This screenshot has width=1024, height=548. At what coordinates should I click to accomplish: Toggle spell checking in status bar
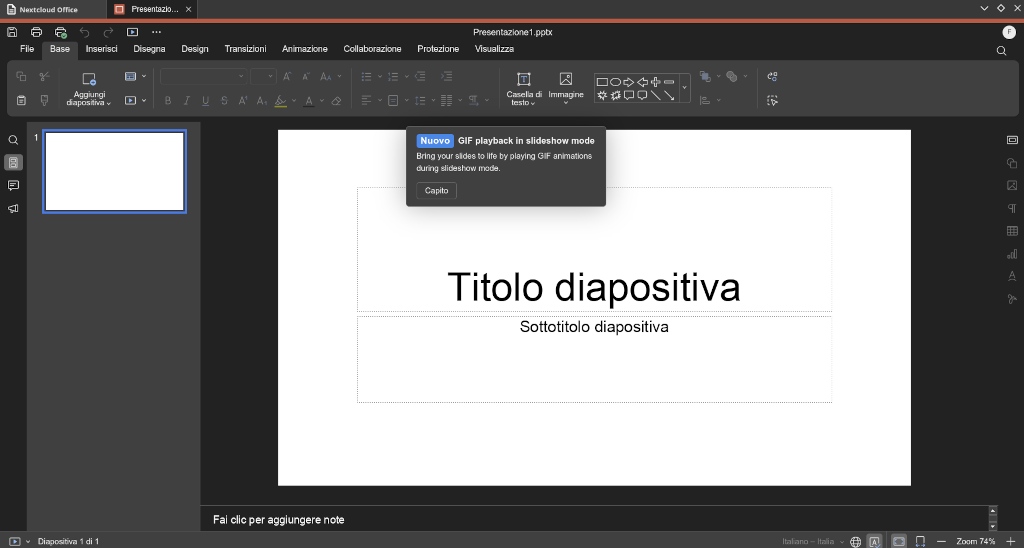tap(874, 541)
